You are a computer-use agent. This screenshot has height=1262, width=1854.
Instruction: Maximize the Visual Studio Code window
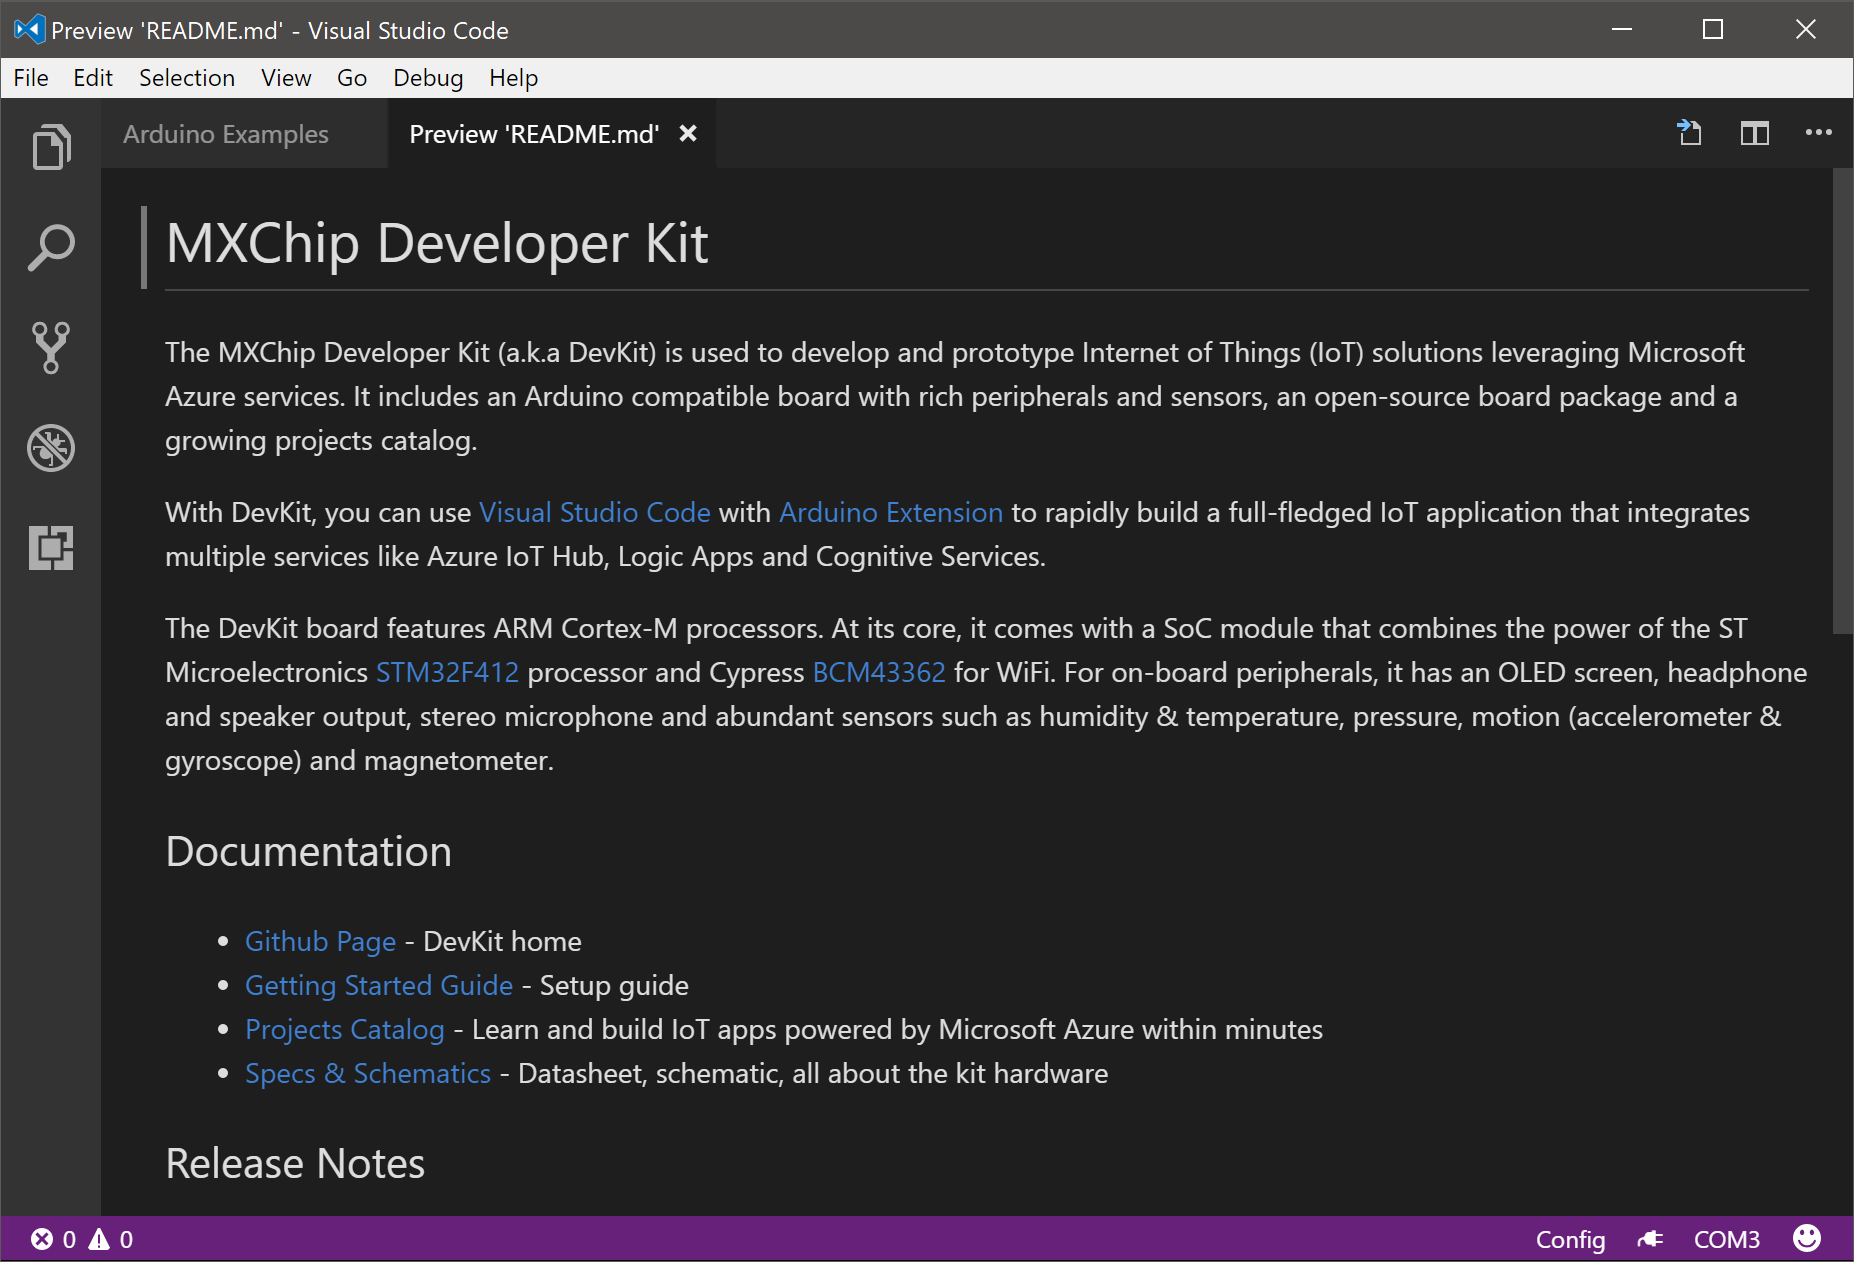coord(1713,29)
